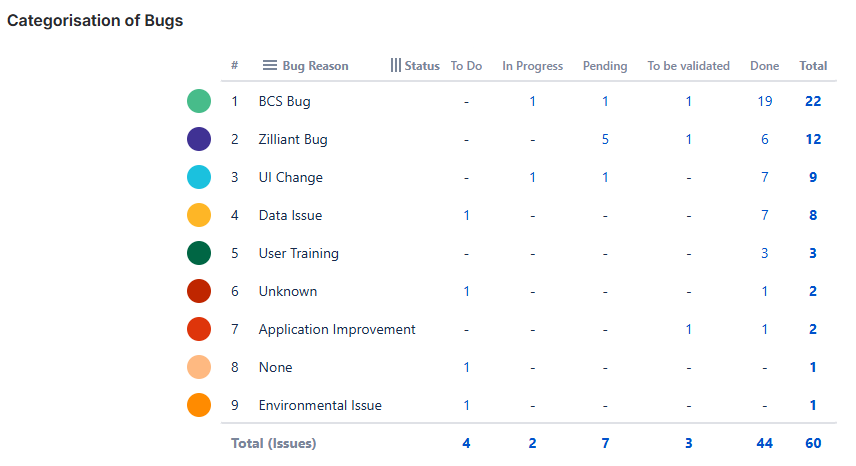Click the To be validated column header
This screenshot has height=466, width=856.
pos(688,66)
